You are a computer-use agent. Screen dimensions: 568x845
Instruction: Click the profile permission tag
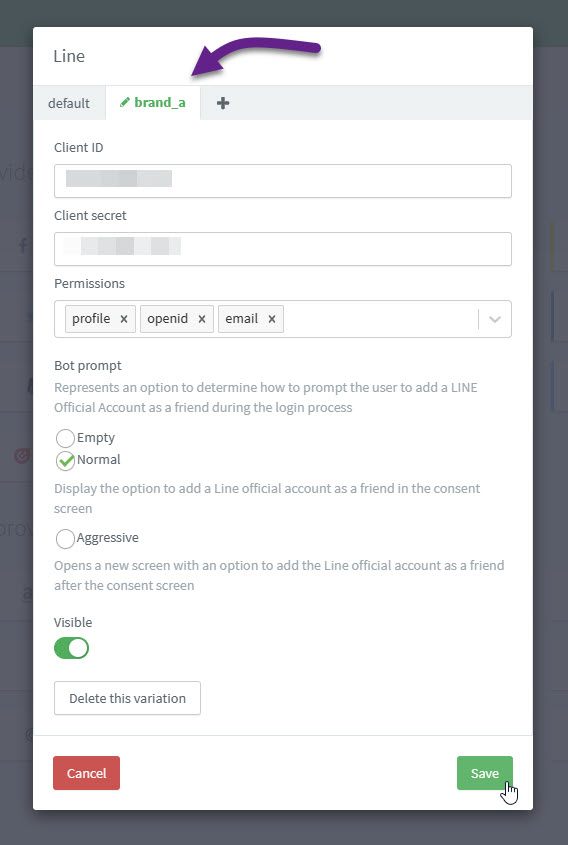(x=91, y=319)
